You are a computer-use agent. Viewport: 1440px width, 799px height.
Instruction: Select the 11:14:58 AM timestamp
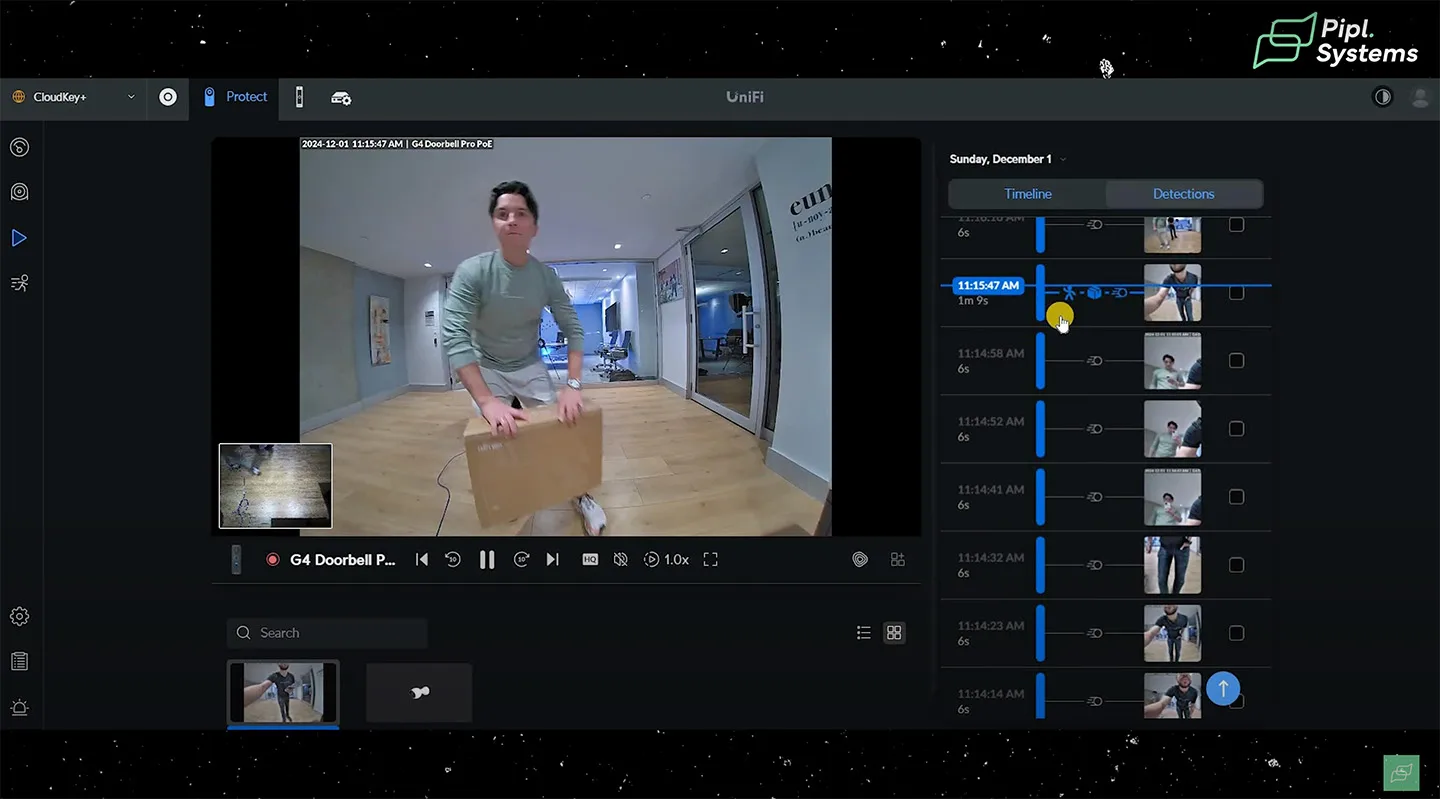(991, 353)
